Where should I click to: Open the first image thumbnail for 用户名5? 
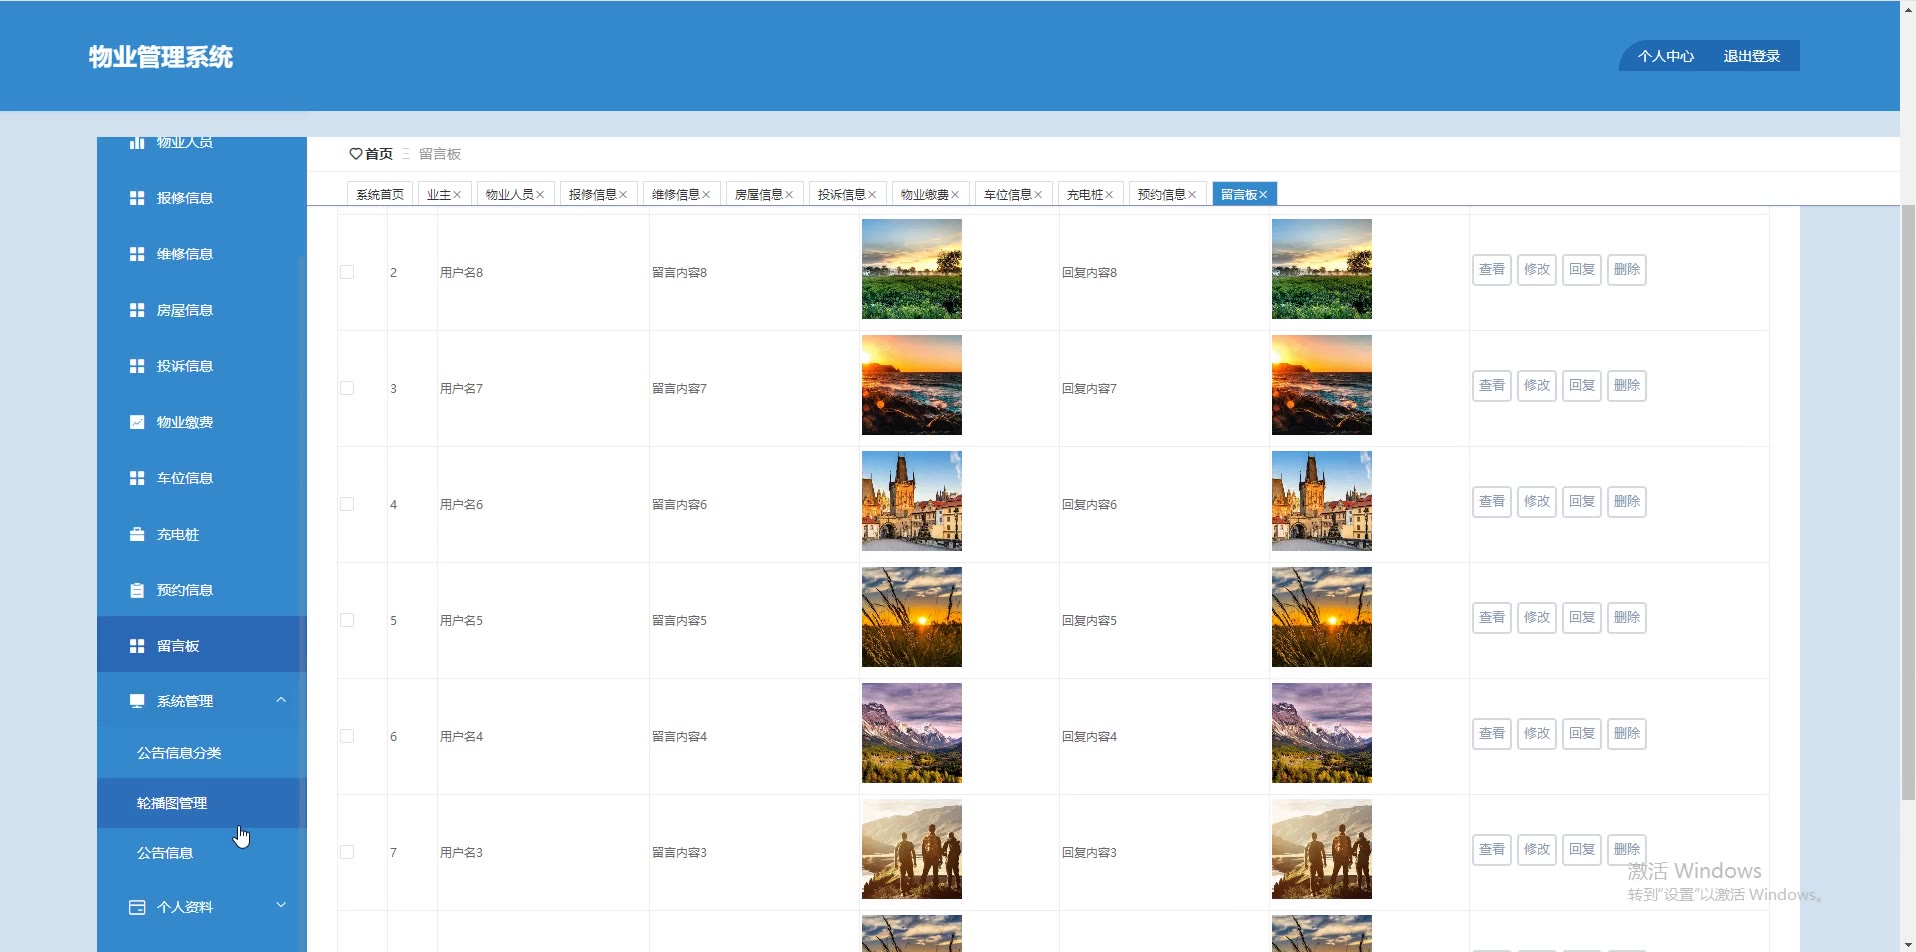pos(911,617)
